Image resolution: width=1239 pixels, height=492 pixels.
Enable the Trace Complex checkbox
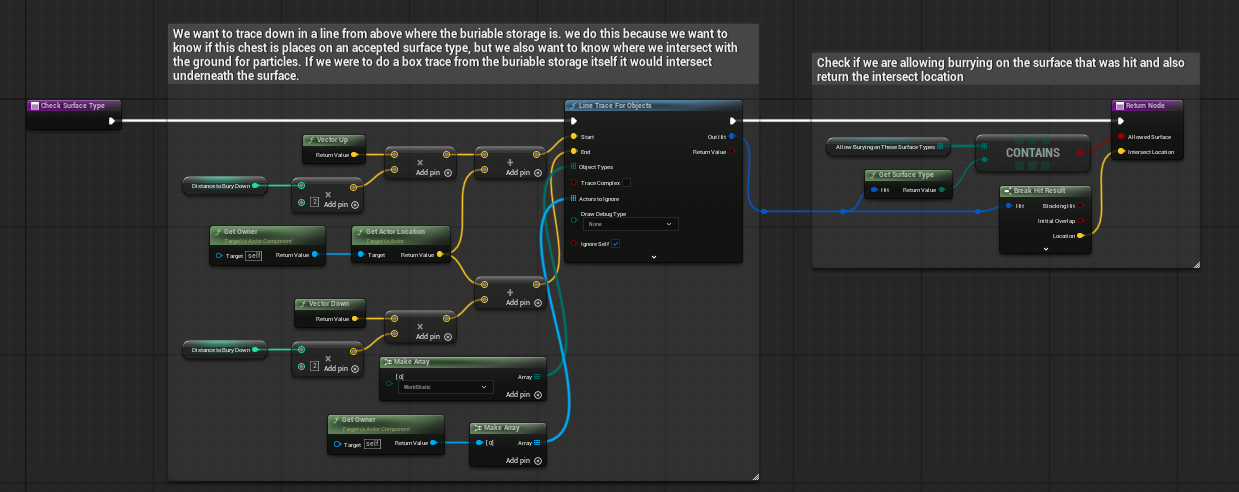click(626, 183)
